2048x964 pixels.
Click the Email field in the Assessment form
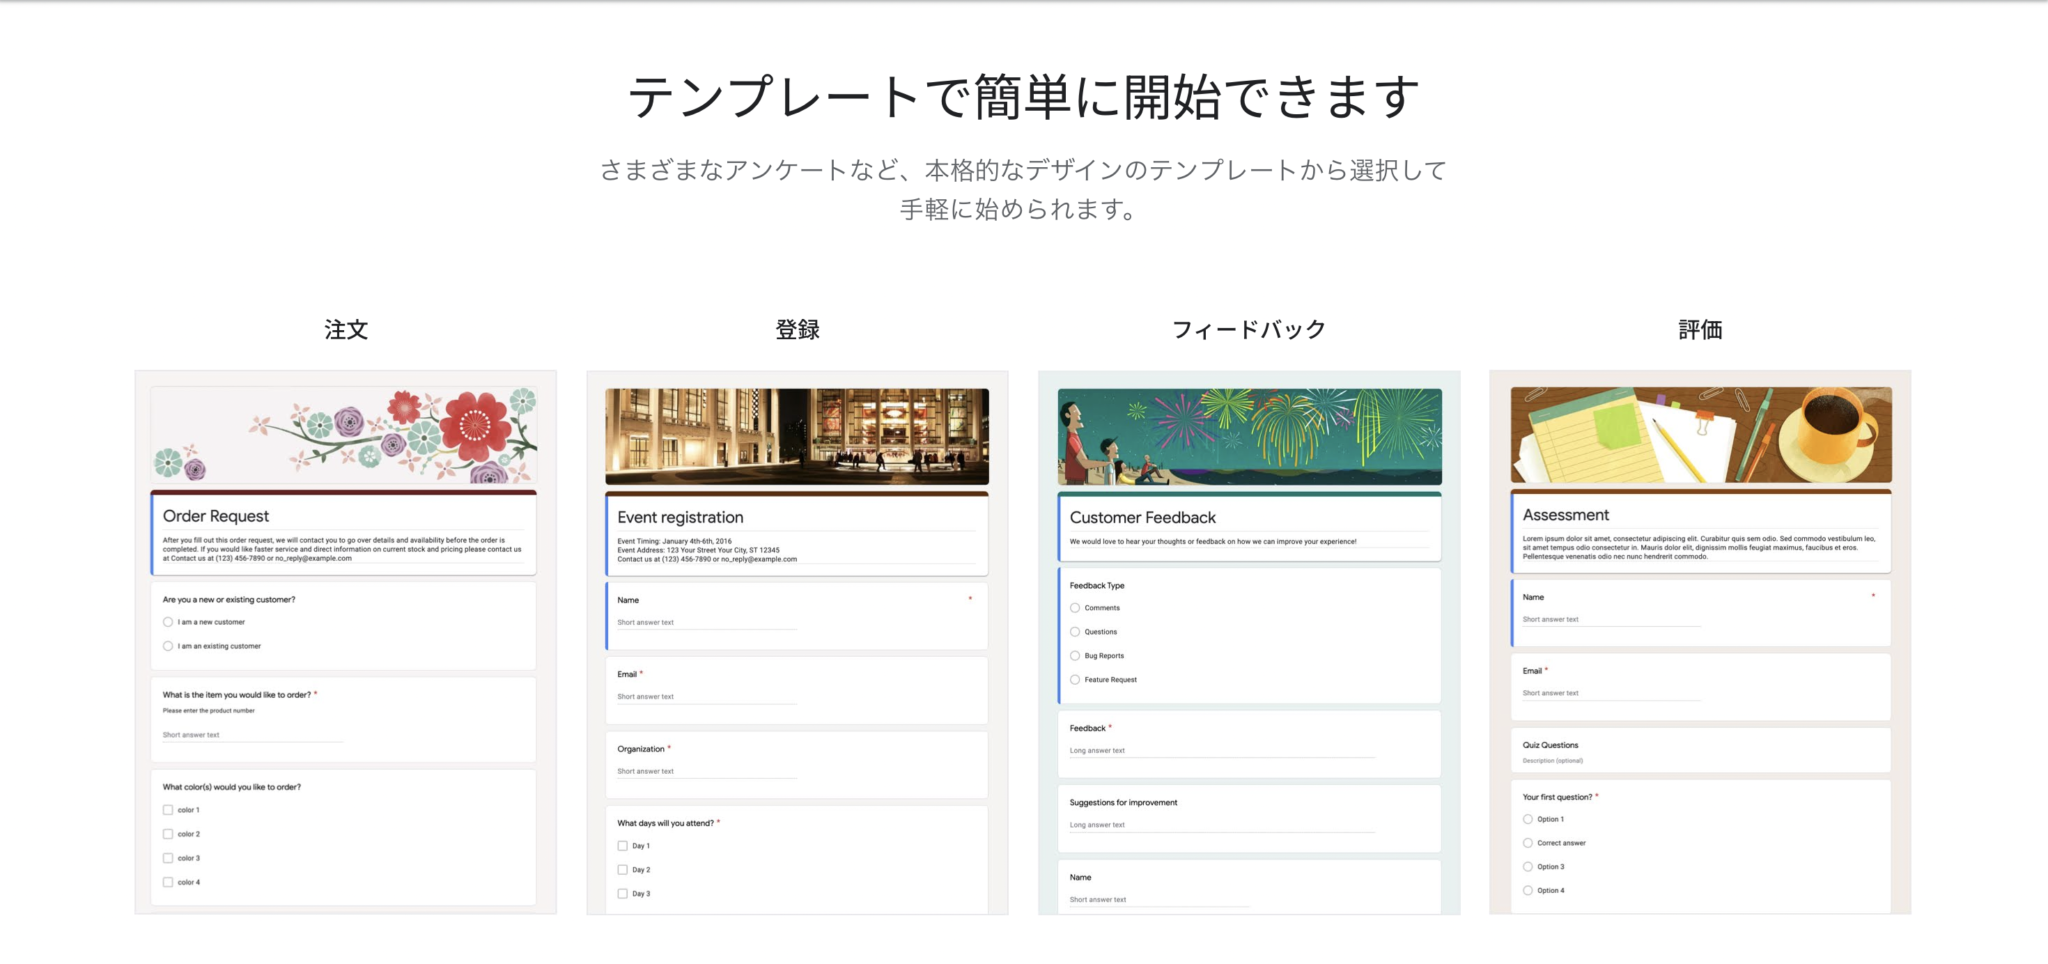[x=1610, y=692]
